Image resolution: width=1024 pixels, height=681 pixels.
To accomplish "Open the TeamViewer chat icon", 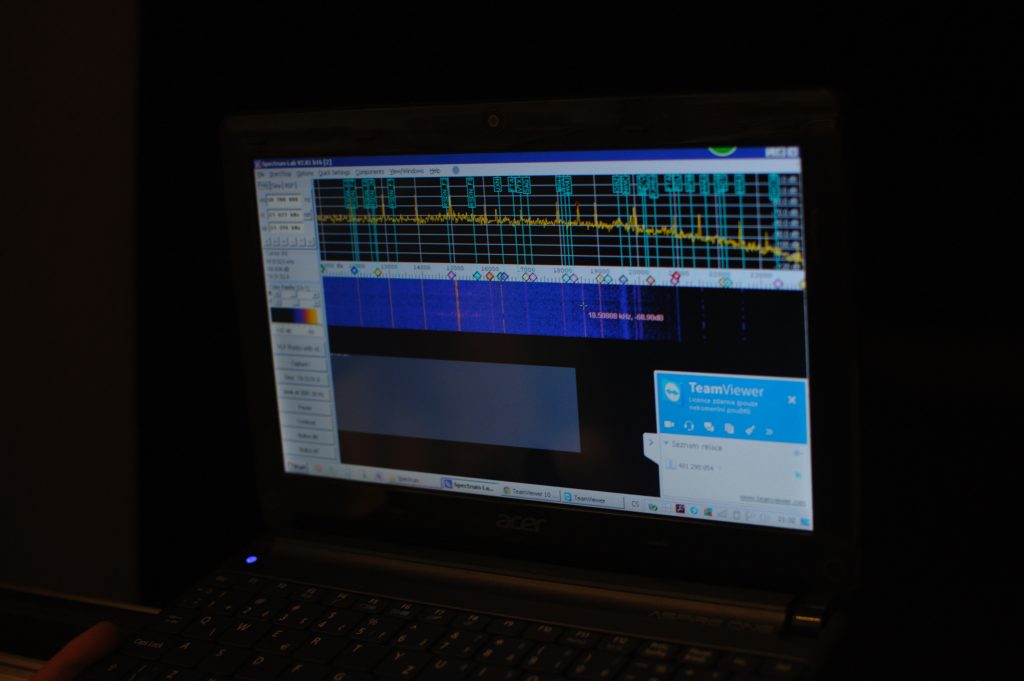I will click(x=709, y=427).
